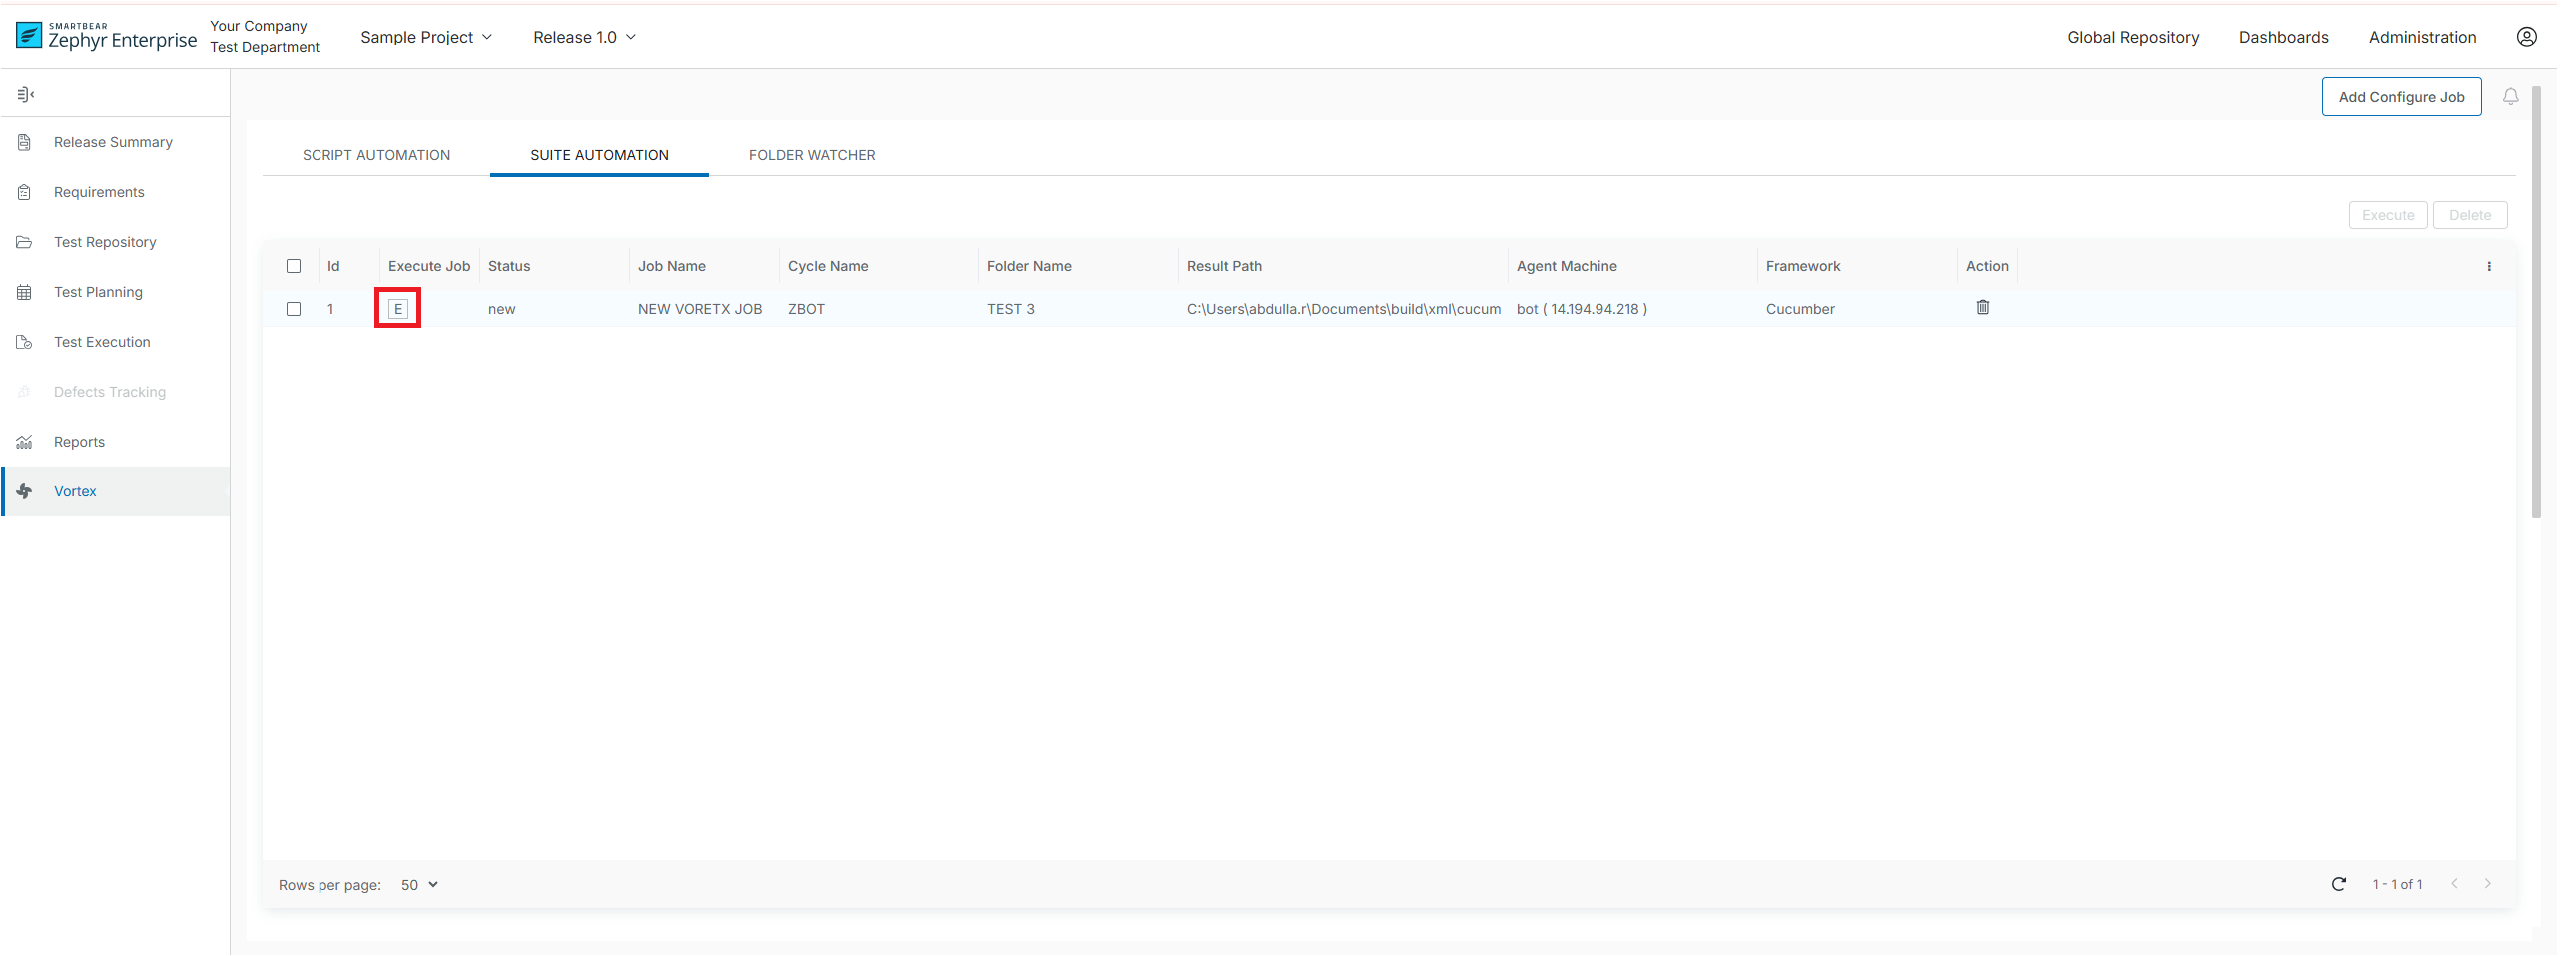Click the refresh icon in table footer
This screenshot has height=956, width=2564.
tap(2338, 884)
